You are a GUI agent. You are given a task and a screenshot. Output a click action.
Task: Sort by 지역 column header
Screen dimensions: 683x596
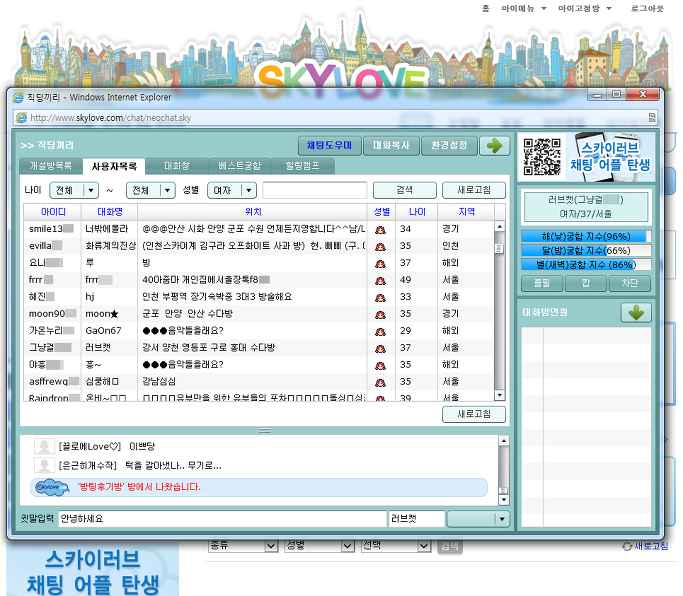coord(466,212)
